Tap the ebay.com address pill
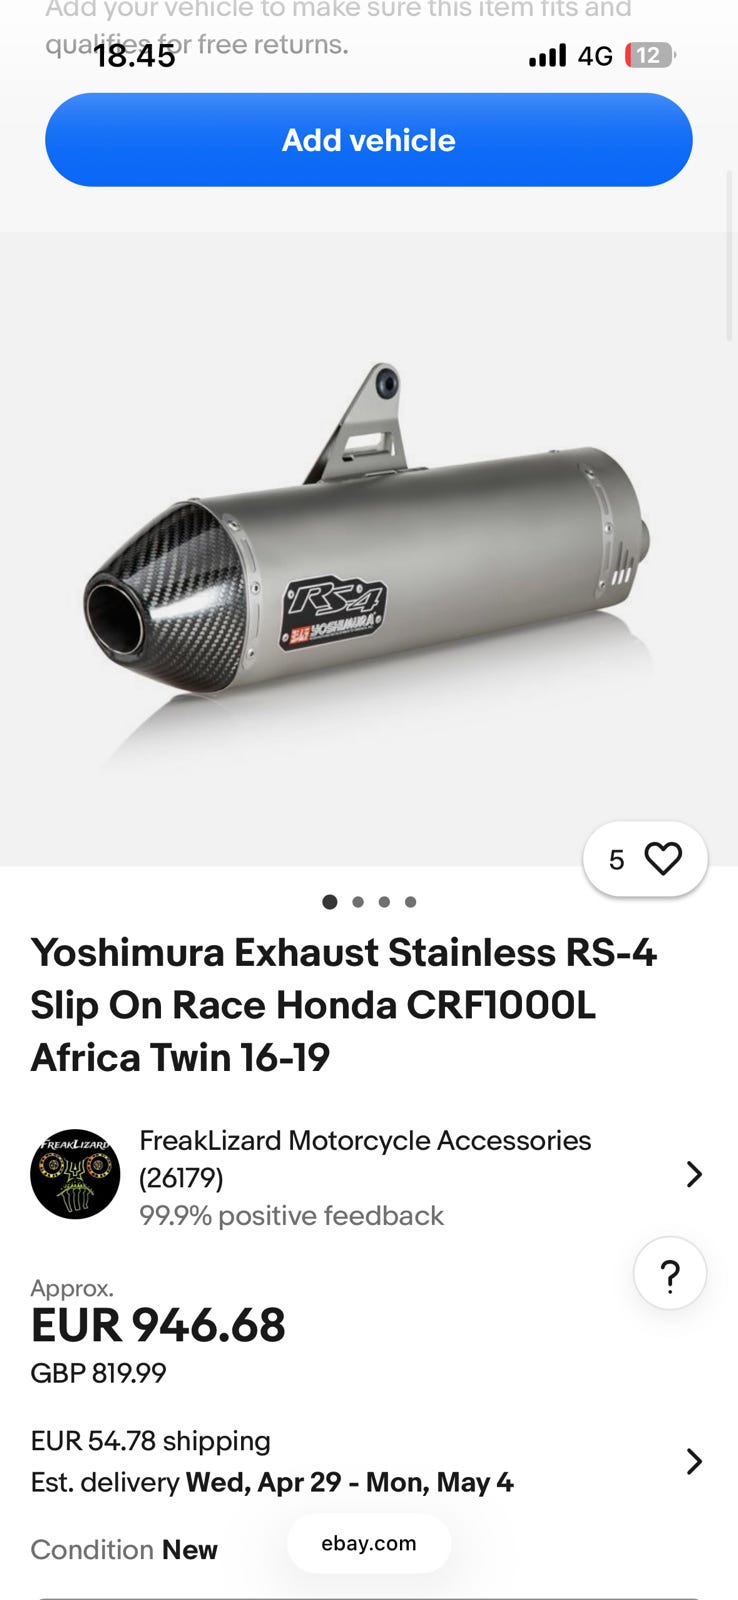 369,1543
